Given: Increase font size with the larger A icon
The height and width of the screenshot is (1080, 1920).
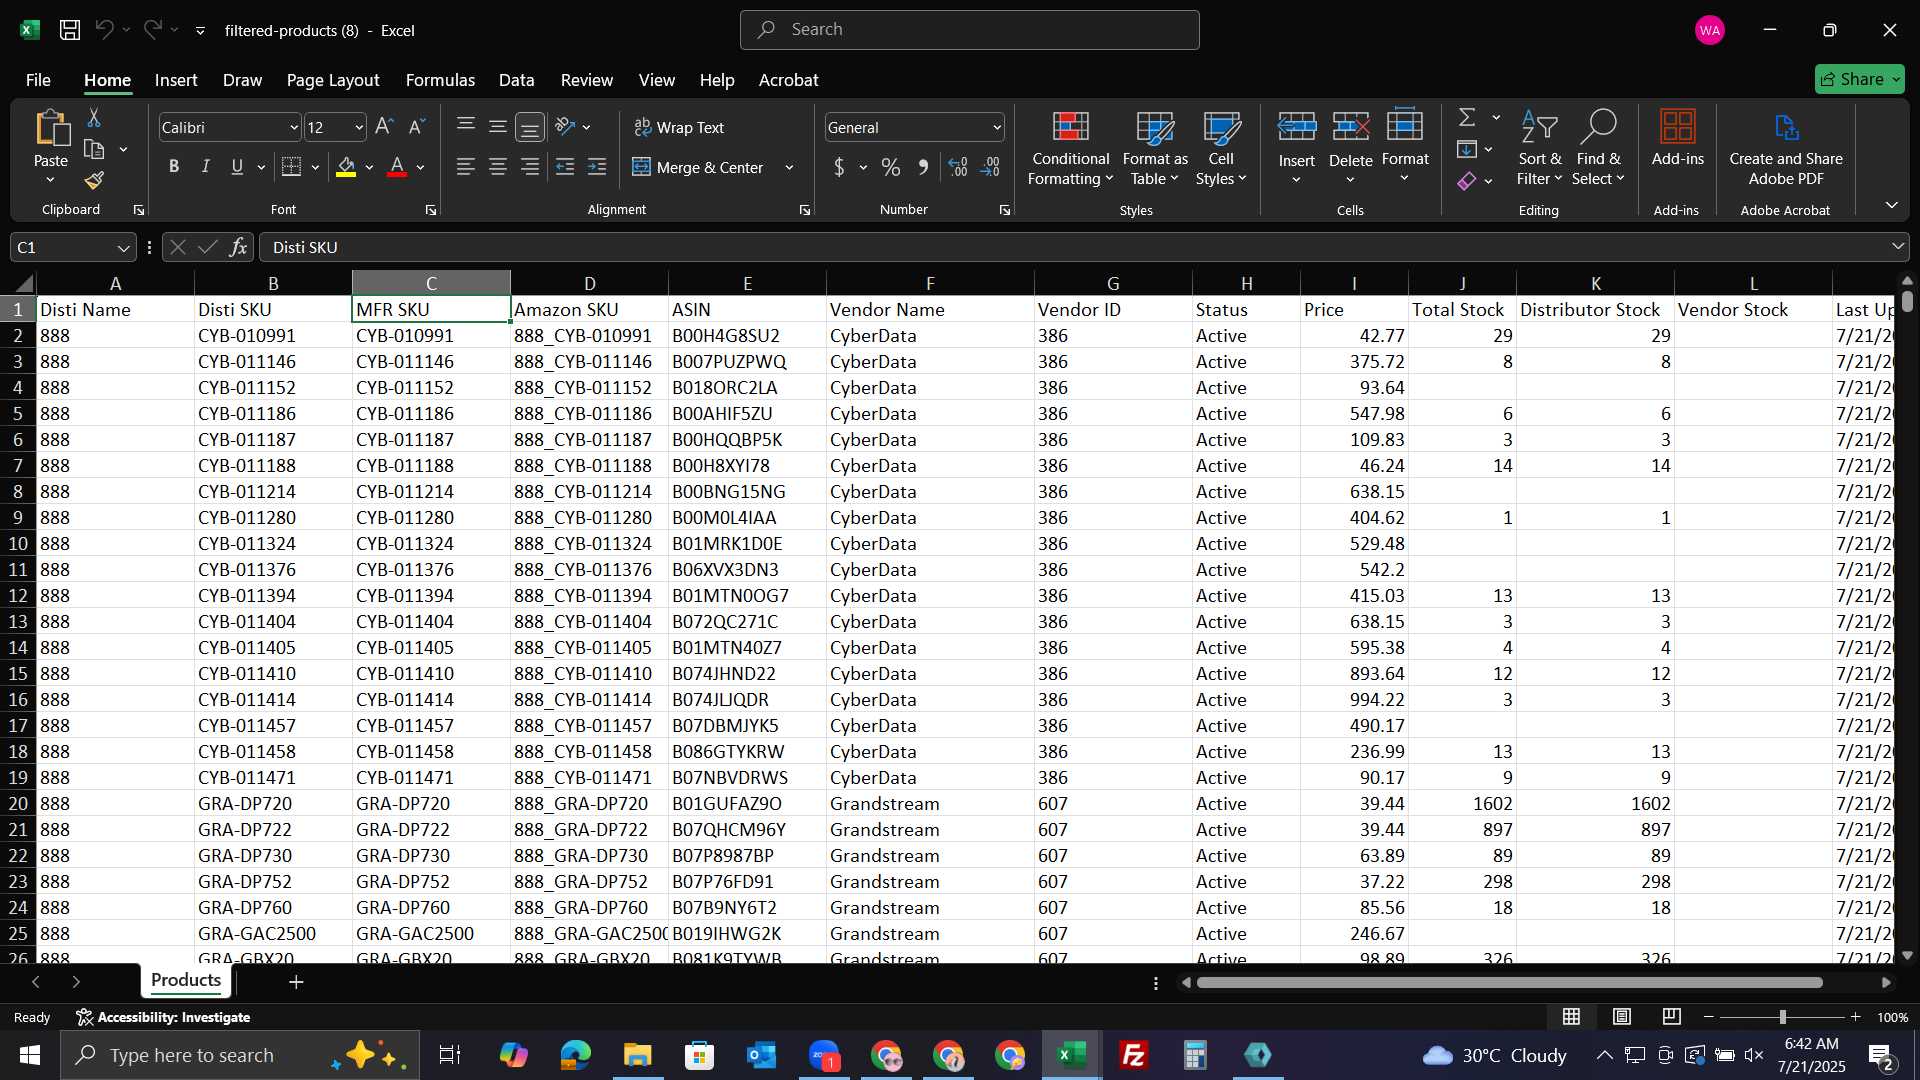Looking at the screenshot, I should [x=384, y=127].
